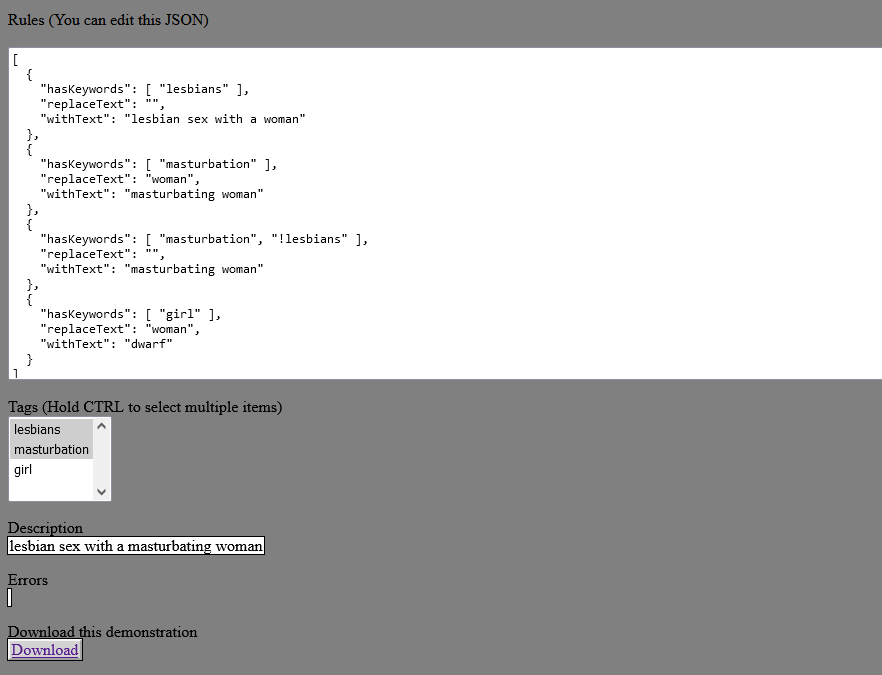Select the "girl" tag option
The width and height of the screenshot is (882, 675).
pyautogui.click(x=23, y=470)
